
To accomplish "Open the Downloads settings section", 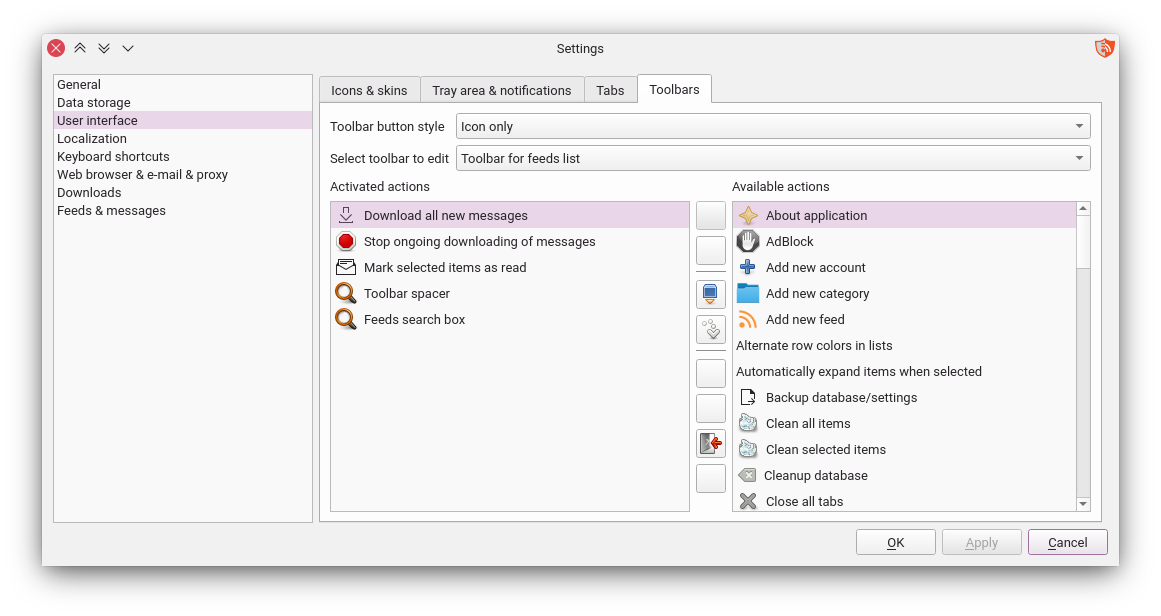I will [x=183, y=192].
